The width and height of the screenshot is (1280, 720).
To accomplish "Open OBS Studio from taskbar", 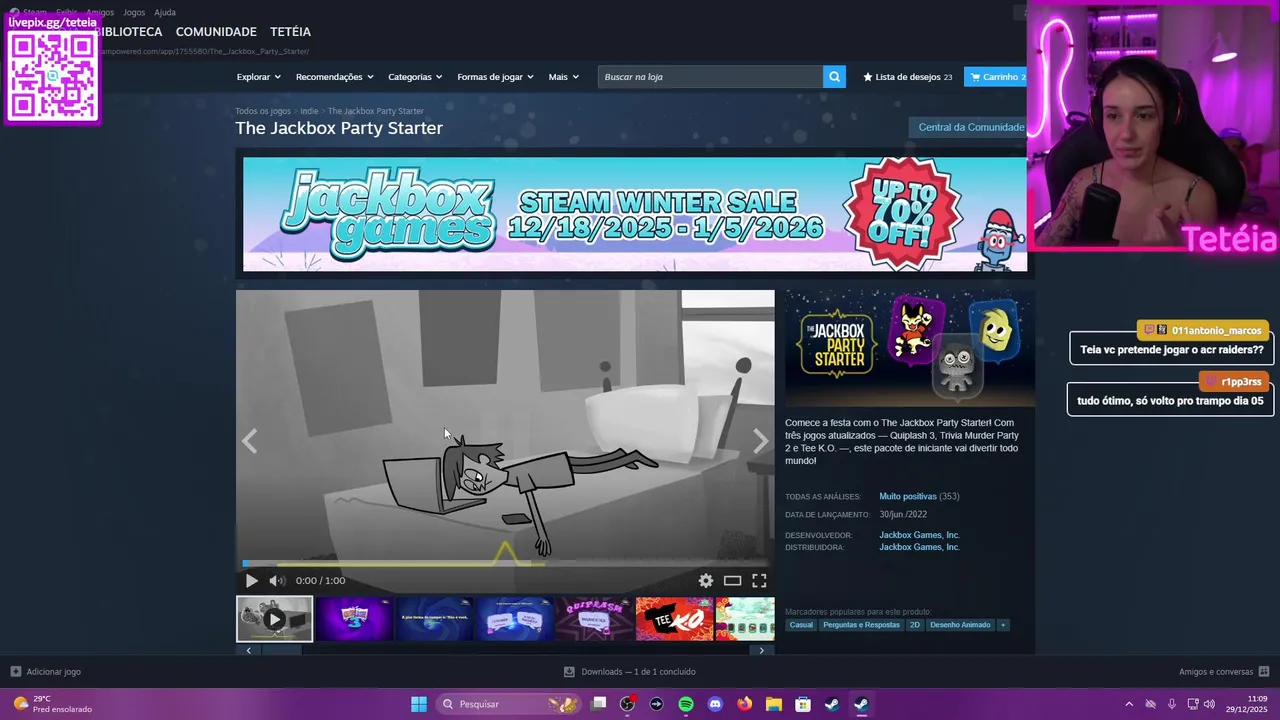I will coord(627,704).
